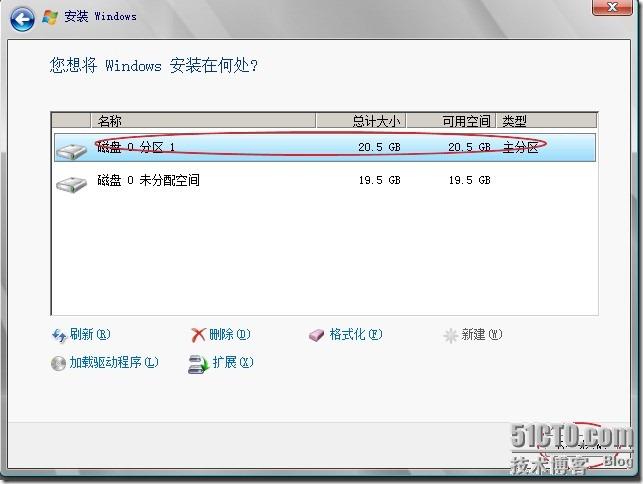The width and height of the screenshot is (643, 484).
Task: Go back using the blue arrow button
Action: coord(22,19)
